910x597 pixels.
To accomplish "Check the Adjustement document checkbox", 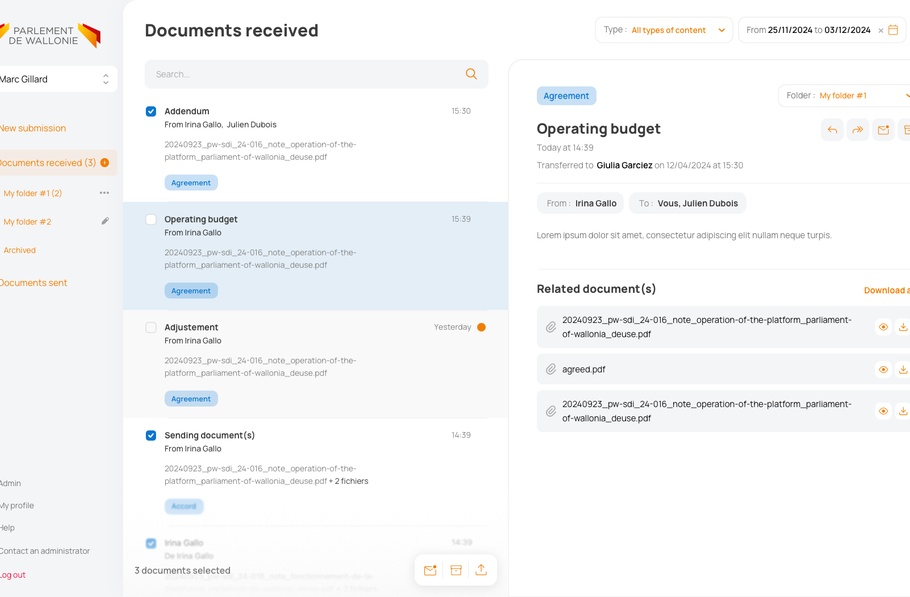I will coord(151,327).
